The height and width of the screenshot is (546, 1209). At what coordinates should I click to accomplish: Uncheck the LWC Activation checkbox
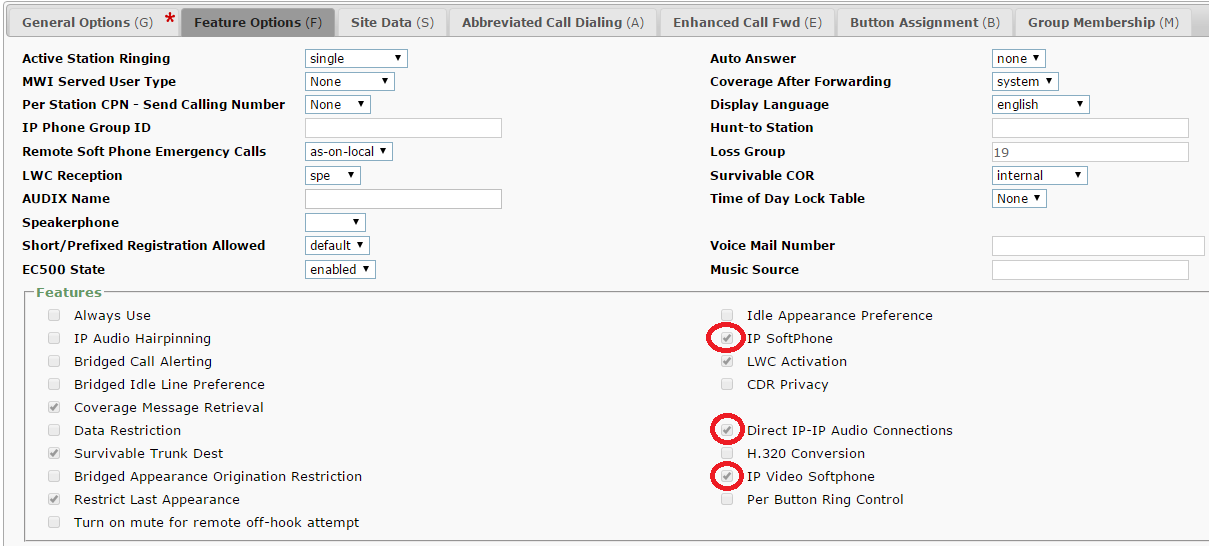point(727,361)
